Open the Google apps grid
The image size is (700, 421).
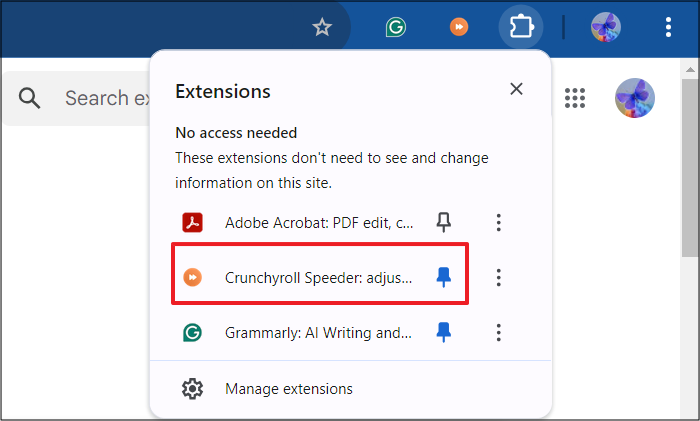tap(574, 98)
